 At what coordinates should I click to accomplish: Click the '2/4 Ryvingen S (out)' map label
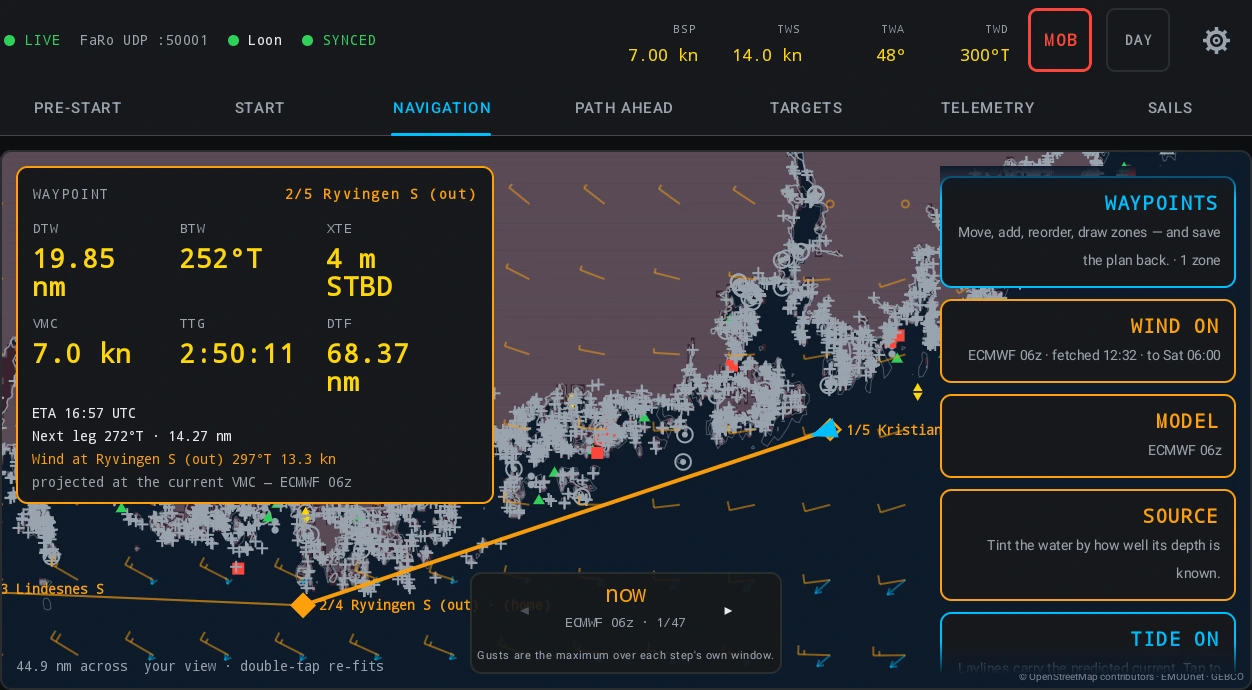(x=397, y=605)
